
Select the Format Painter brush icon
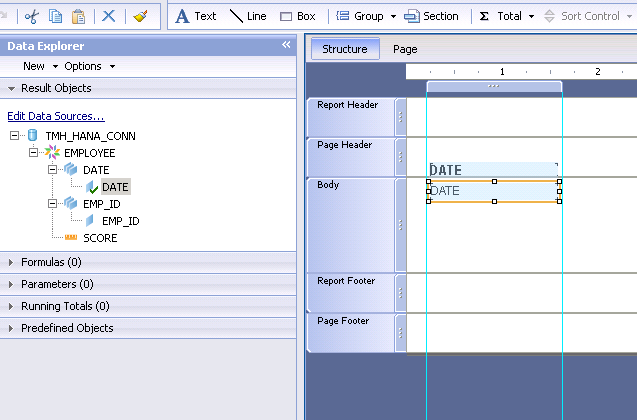[140, 16]
